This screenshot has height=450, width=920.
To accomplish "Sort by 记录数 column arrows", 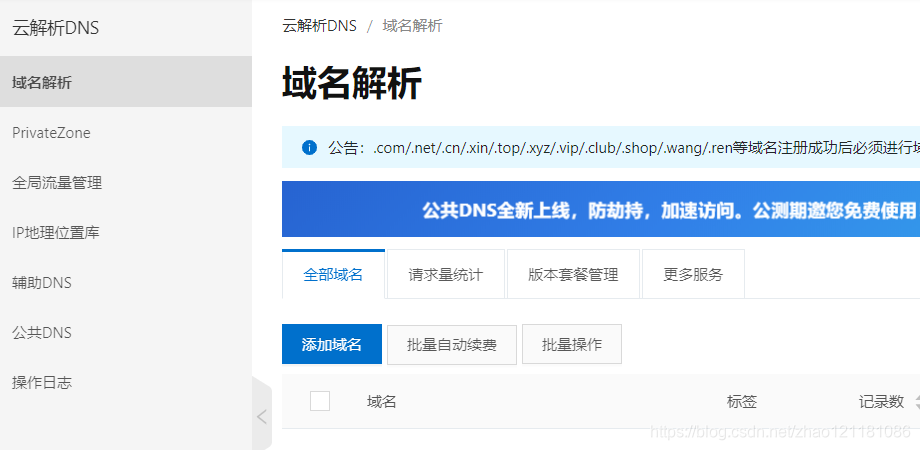I will (x=916, y=402).
